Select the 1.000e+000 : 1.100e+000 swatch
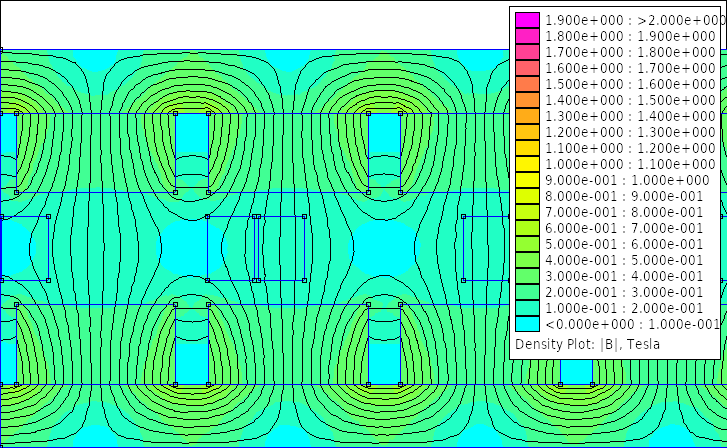Image resolution: width=727 pixels, height=448 pixels. click(527, 164)
